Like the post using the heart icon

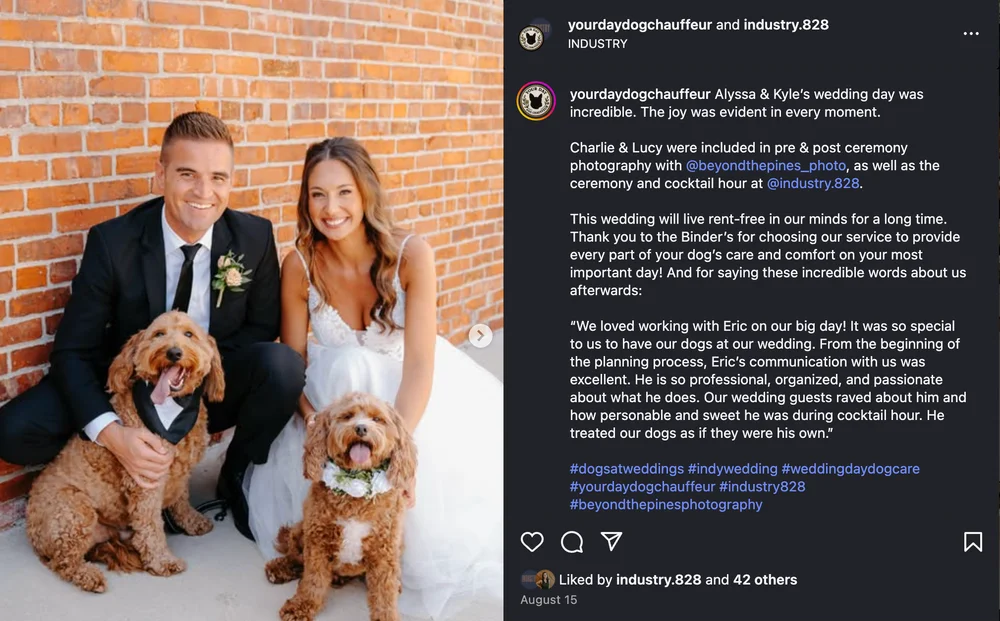tap(532, 541)
